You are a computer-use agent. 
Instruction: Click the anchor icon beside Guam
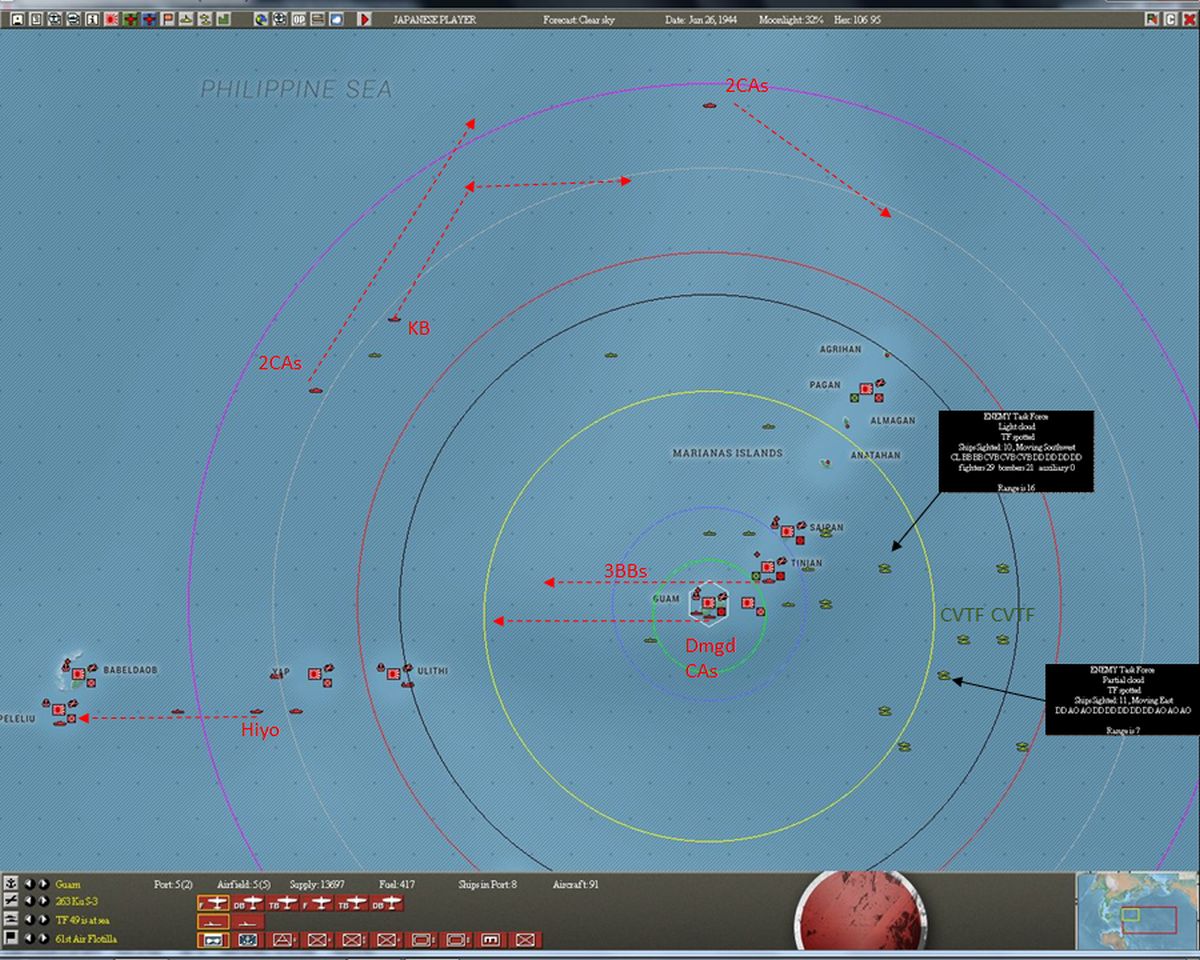click(9, 884)
